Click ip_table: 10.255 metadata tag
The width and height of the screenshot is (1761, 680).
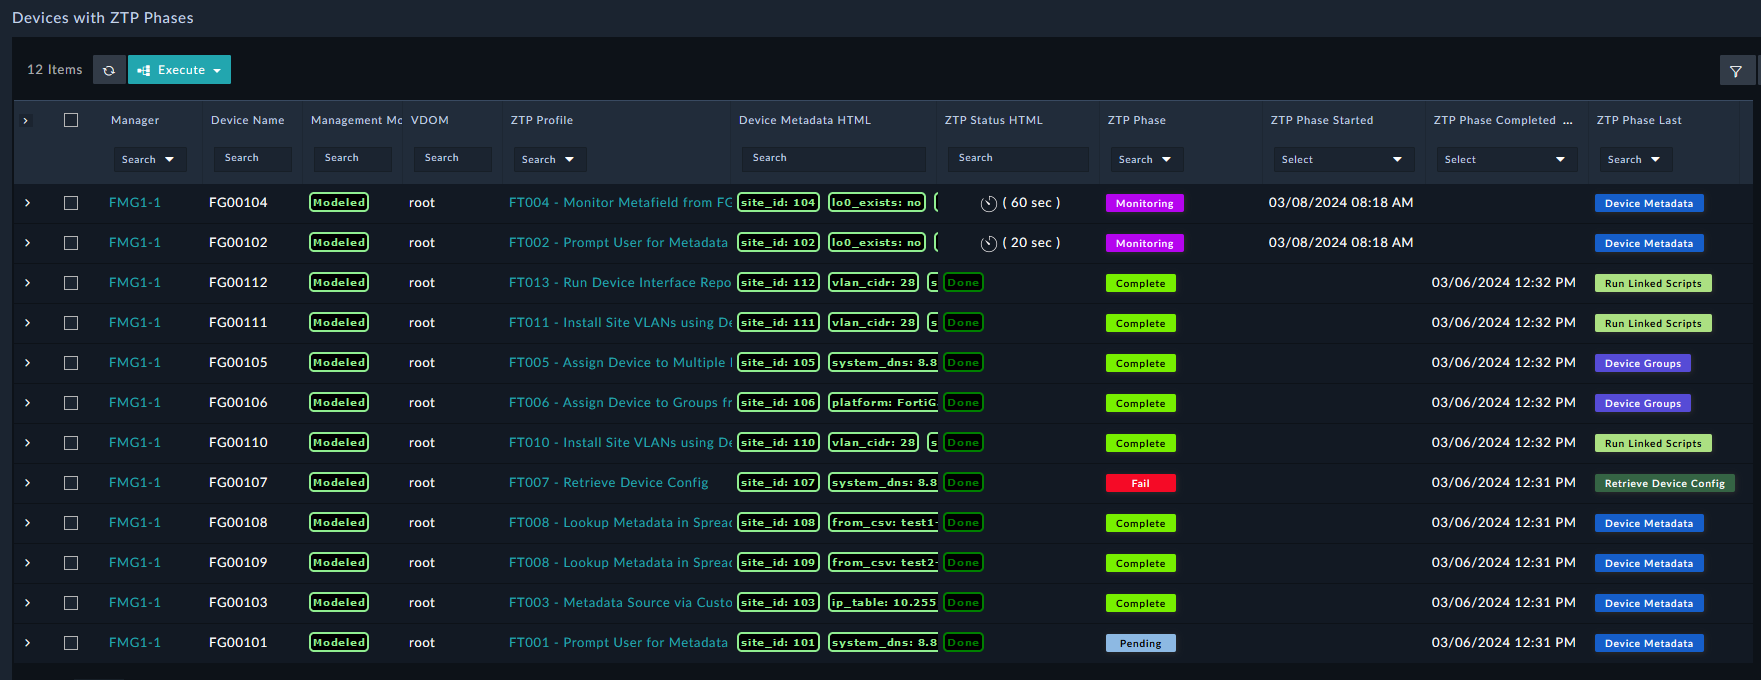884,602
